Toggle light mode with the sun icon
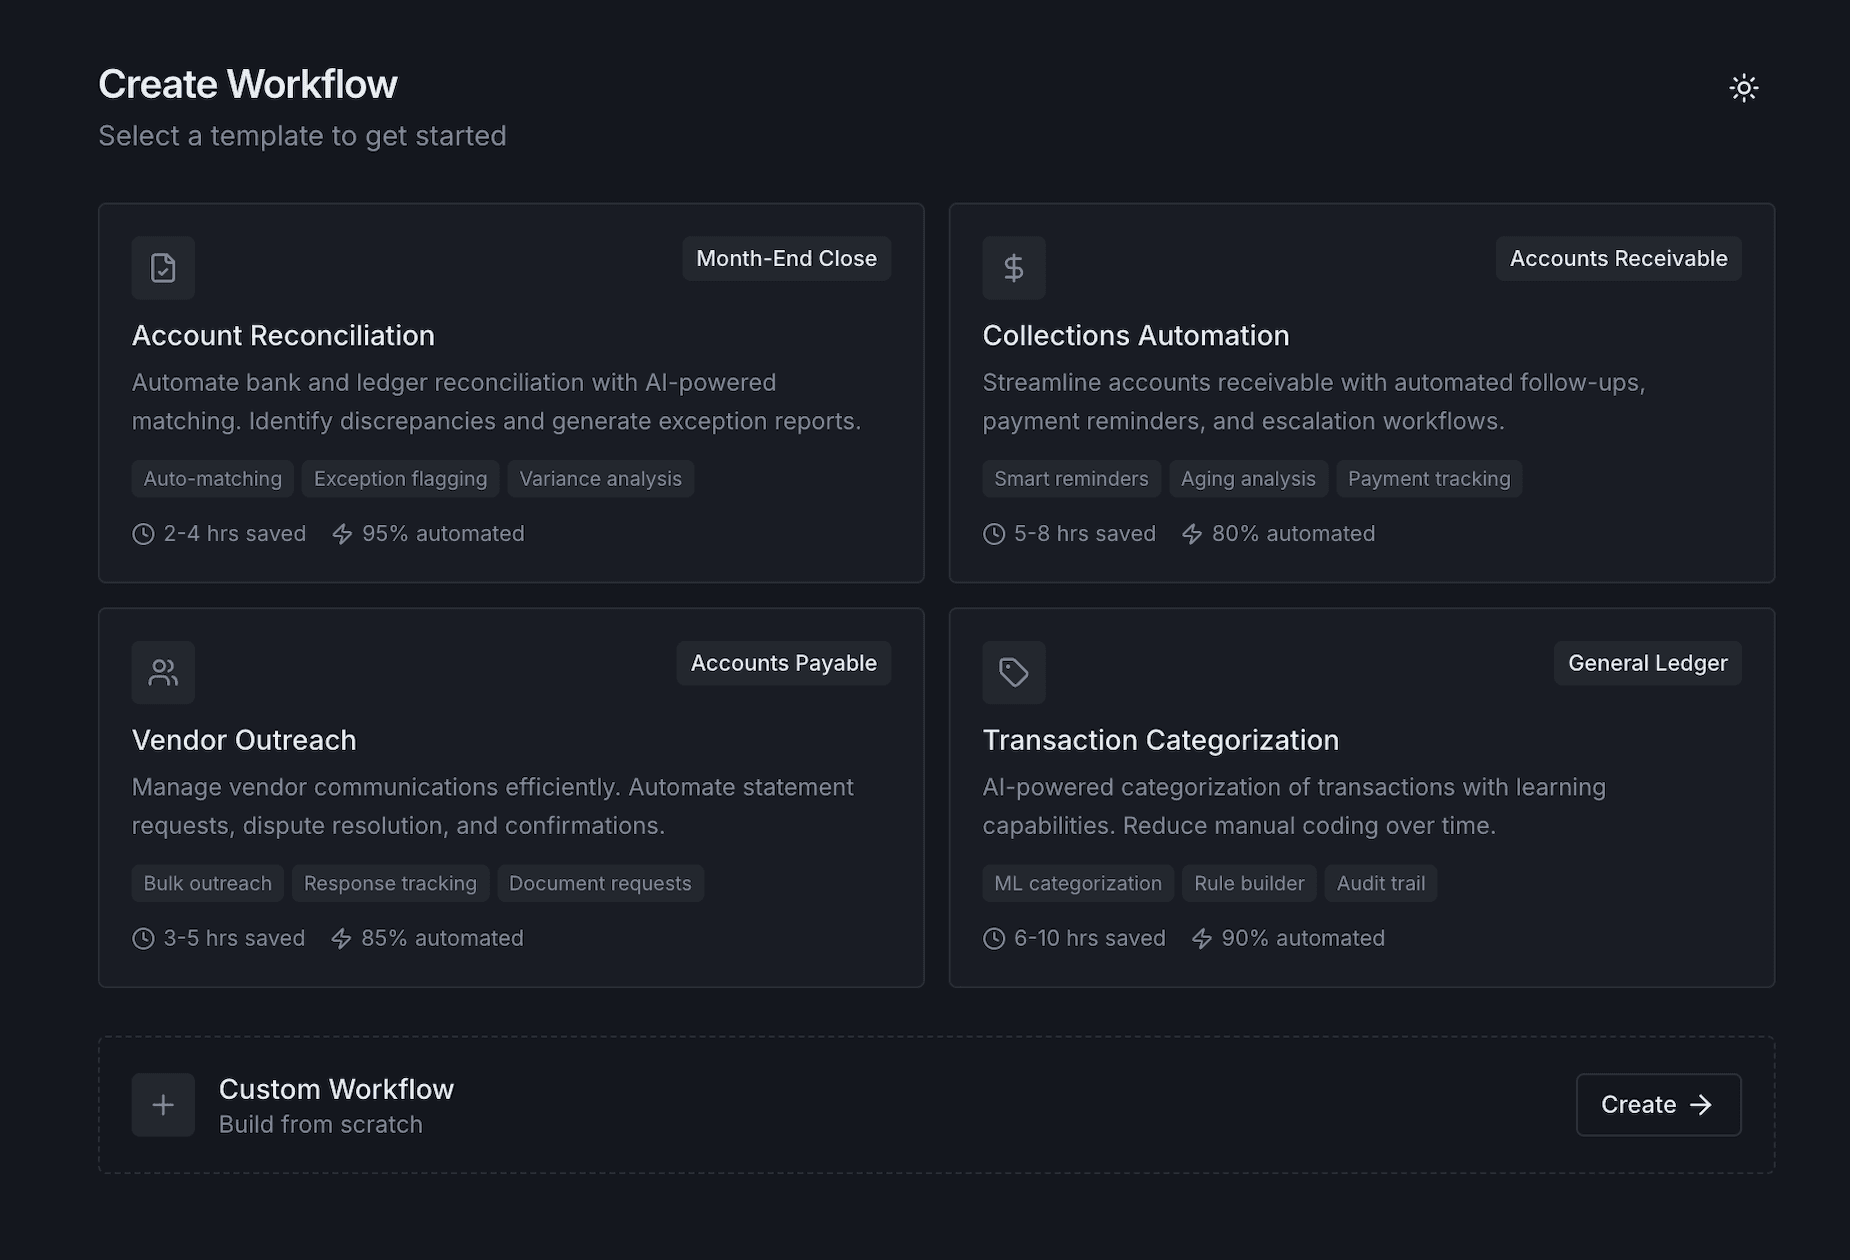Screen dimensions: 1850x1260 [1743, 88]
